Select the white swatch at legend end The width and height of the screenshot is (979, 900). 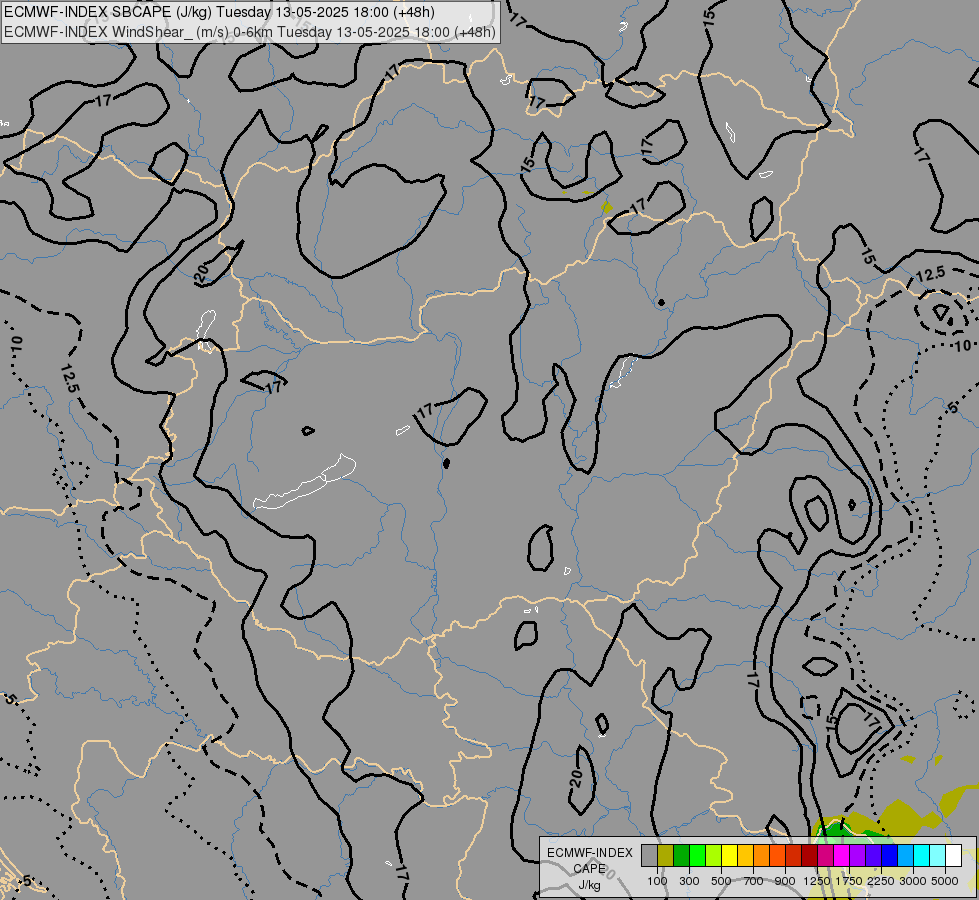[x=953, y=855]
